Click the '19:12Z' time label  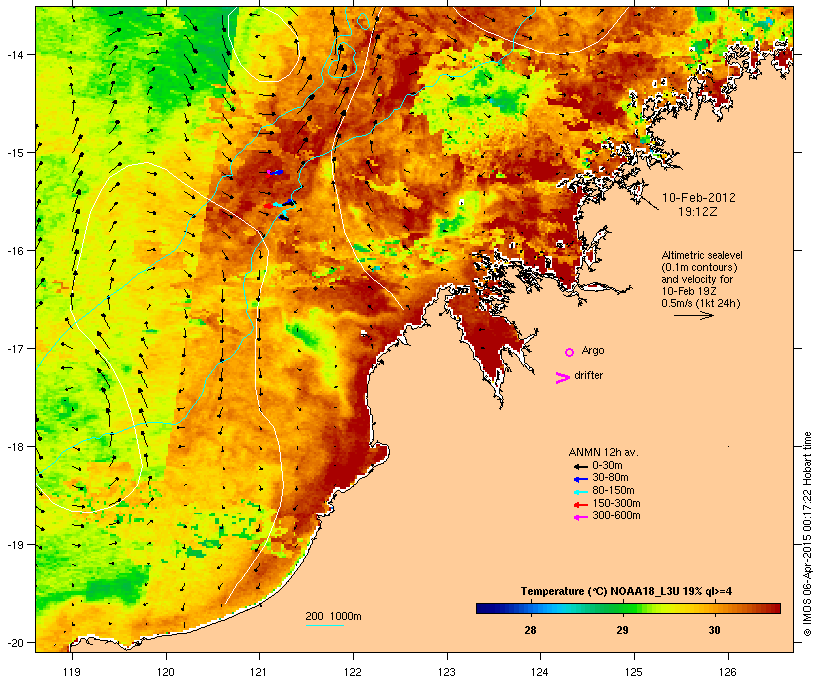coord(698,212)
